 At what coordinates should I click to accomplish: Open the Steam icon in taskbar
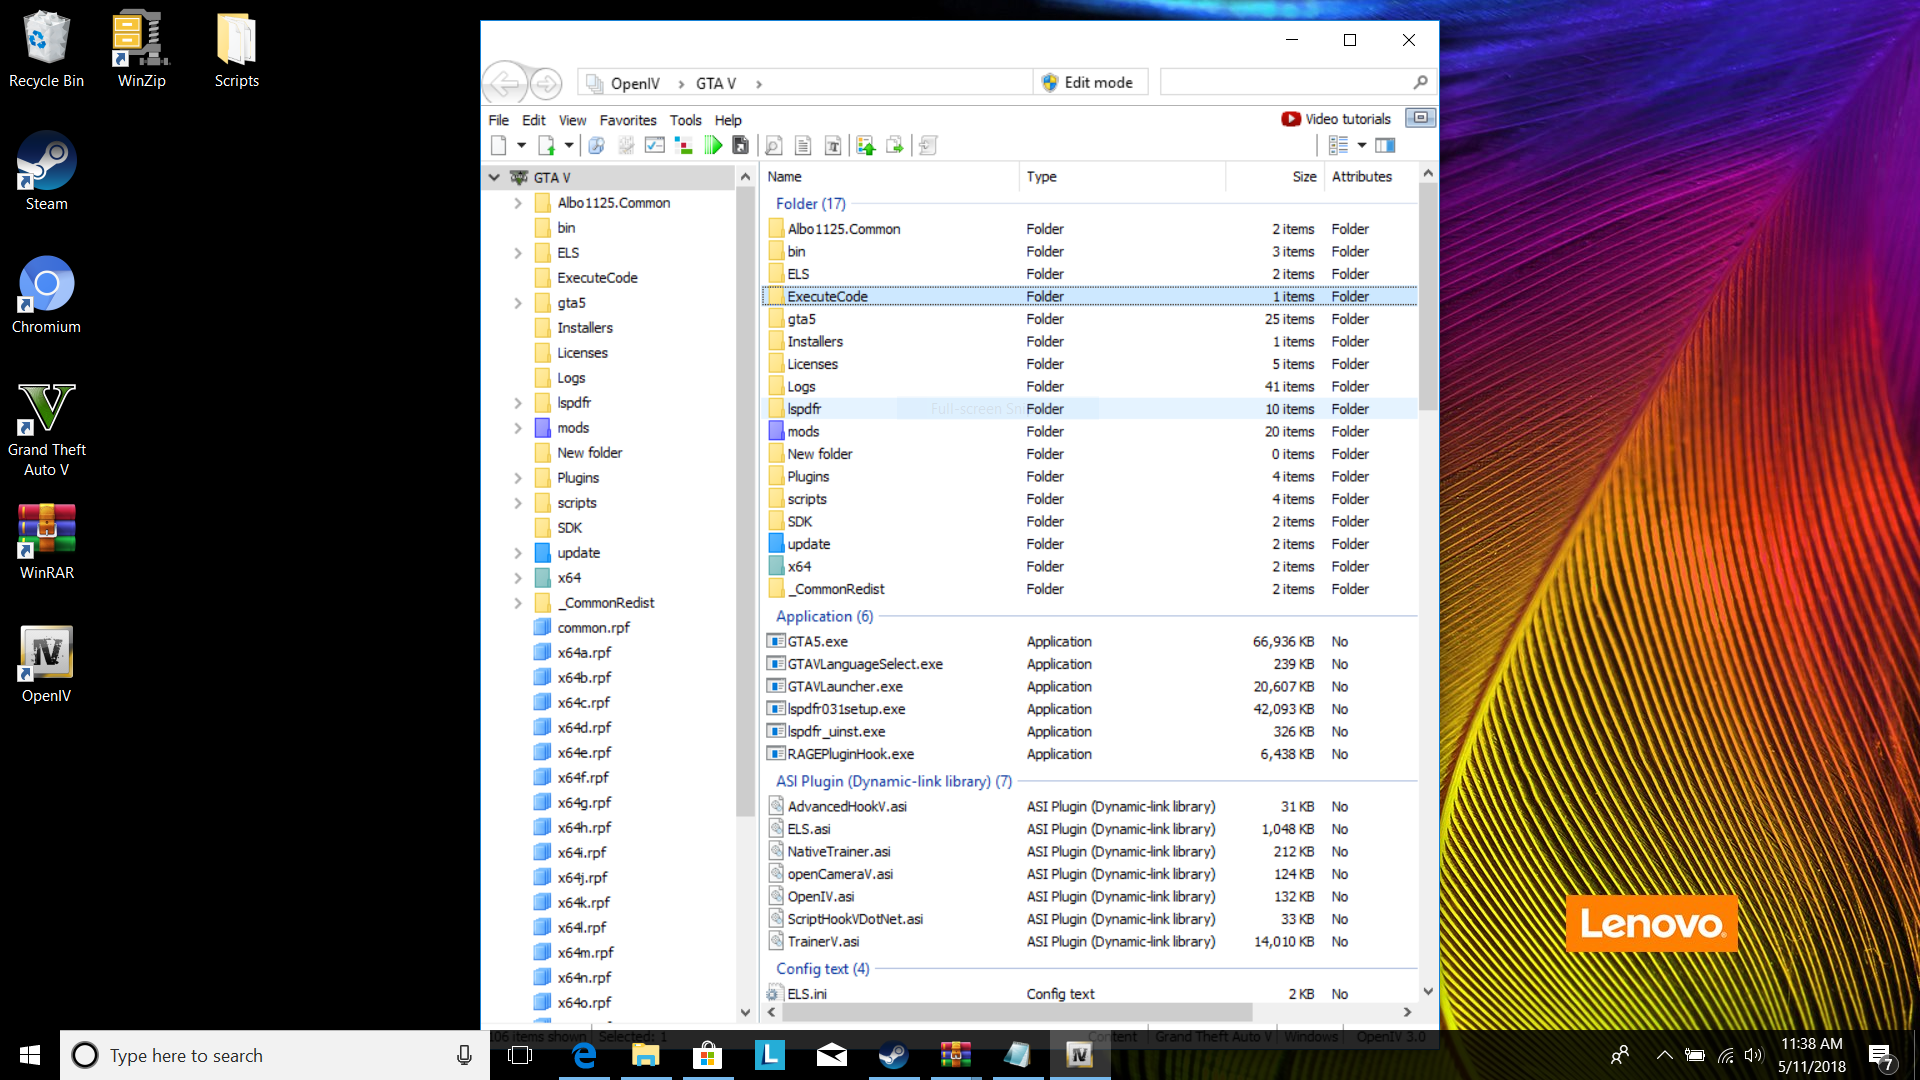(893, 1055)
